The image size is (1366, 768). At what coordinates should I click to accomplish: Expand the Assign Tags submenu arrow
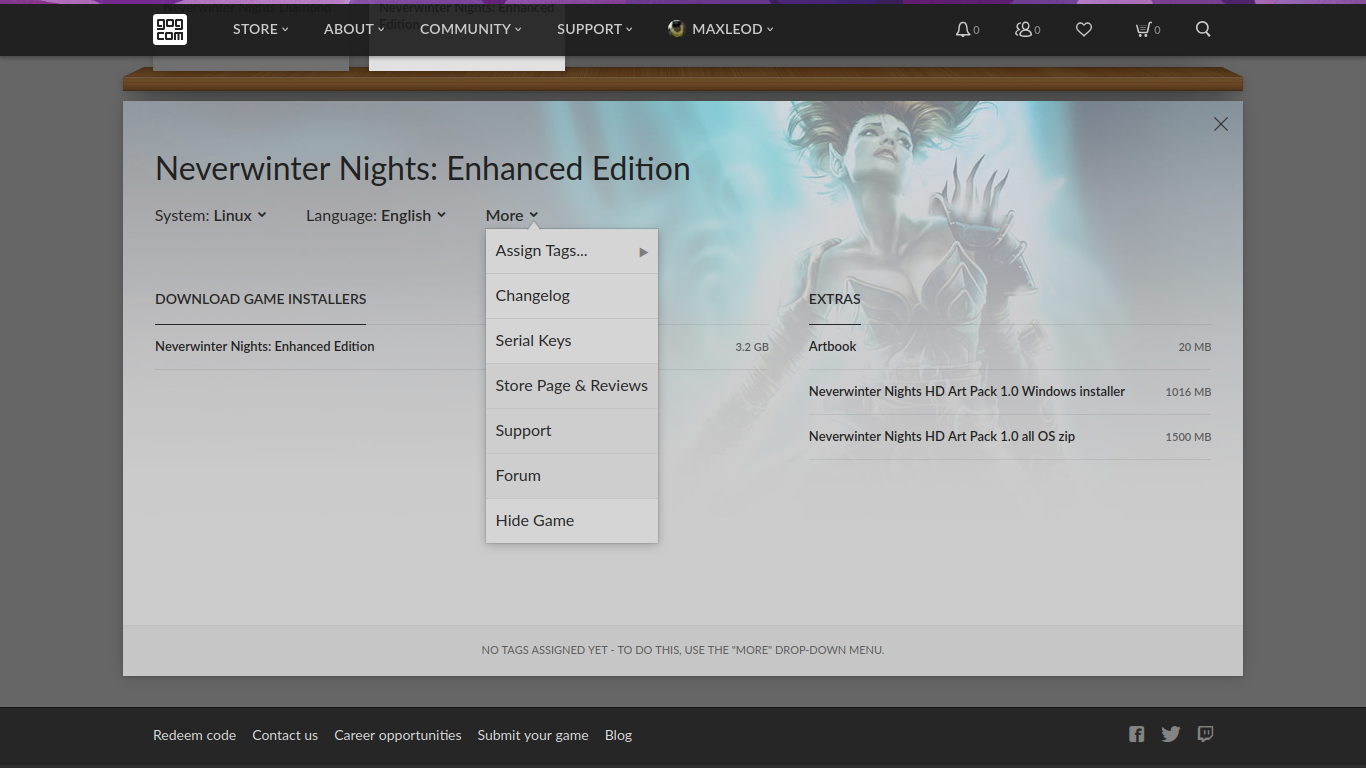point(644,252)
